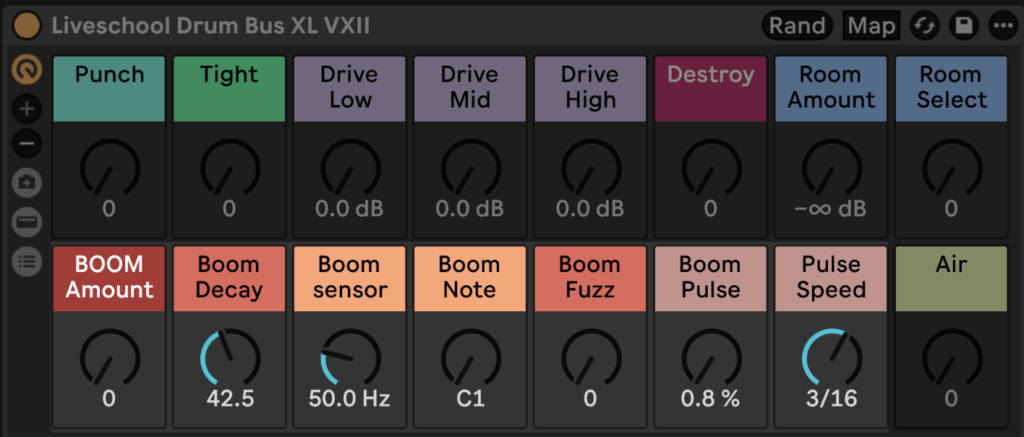Viewport: 1024px width, 437px height.
Task: Click the Boom Note value C1
Action: tap(470, 398)
